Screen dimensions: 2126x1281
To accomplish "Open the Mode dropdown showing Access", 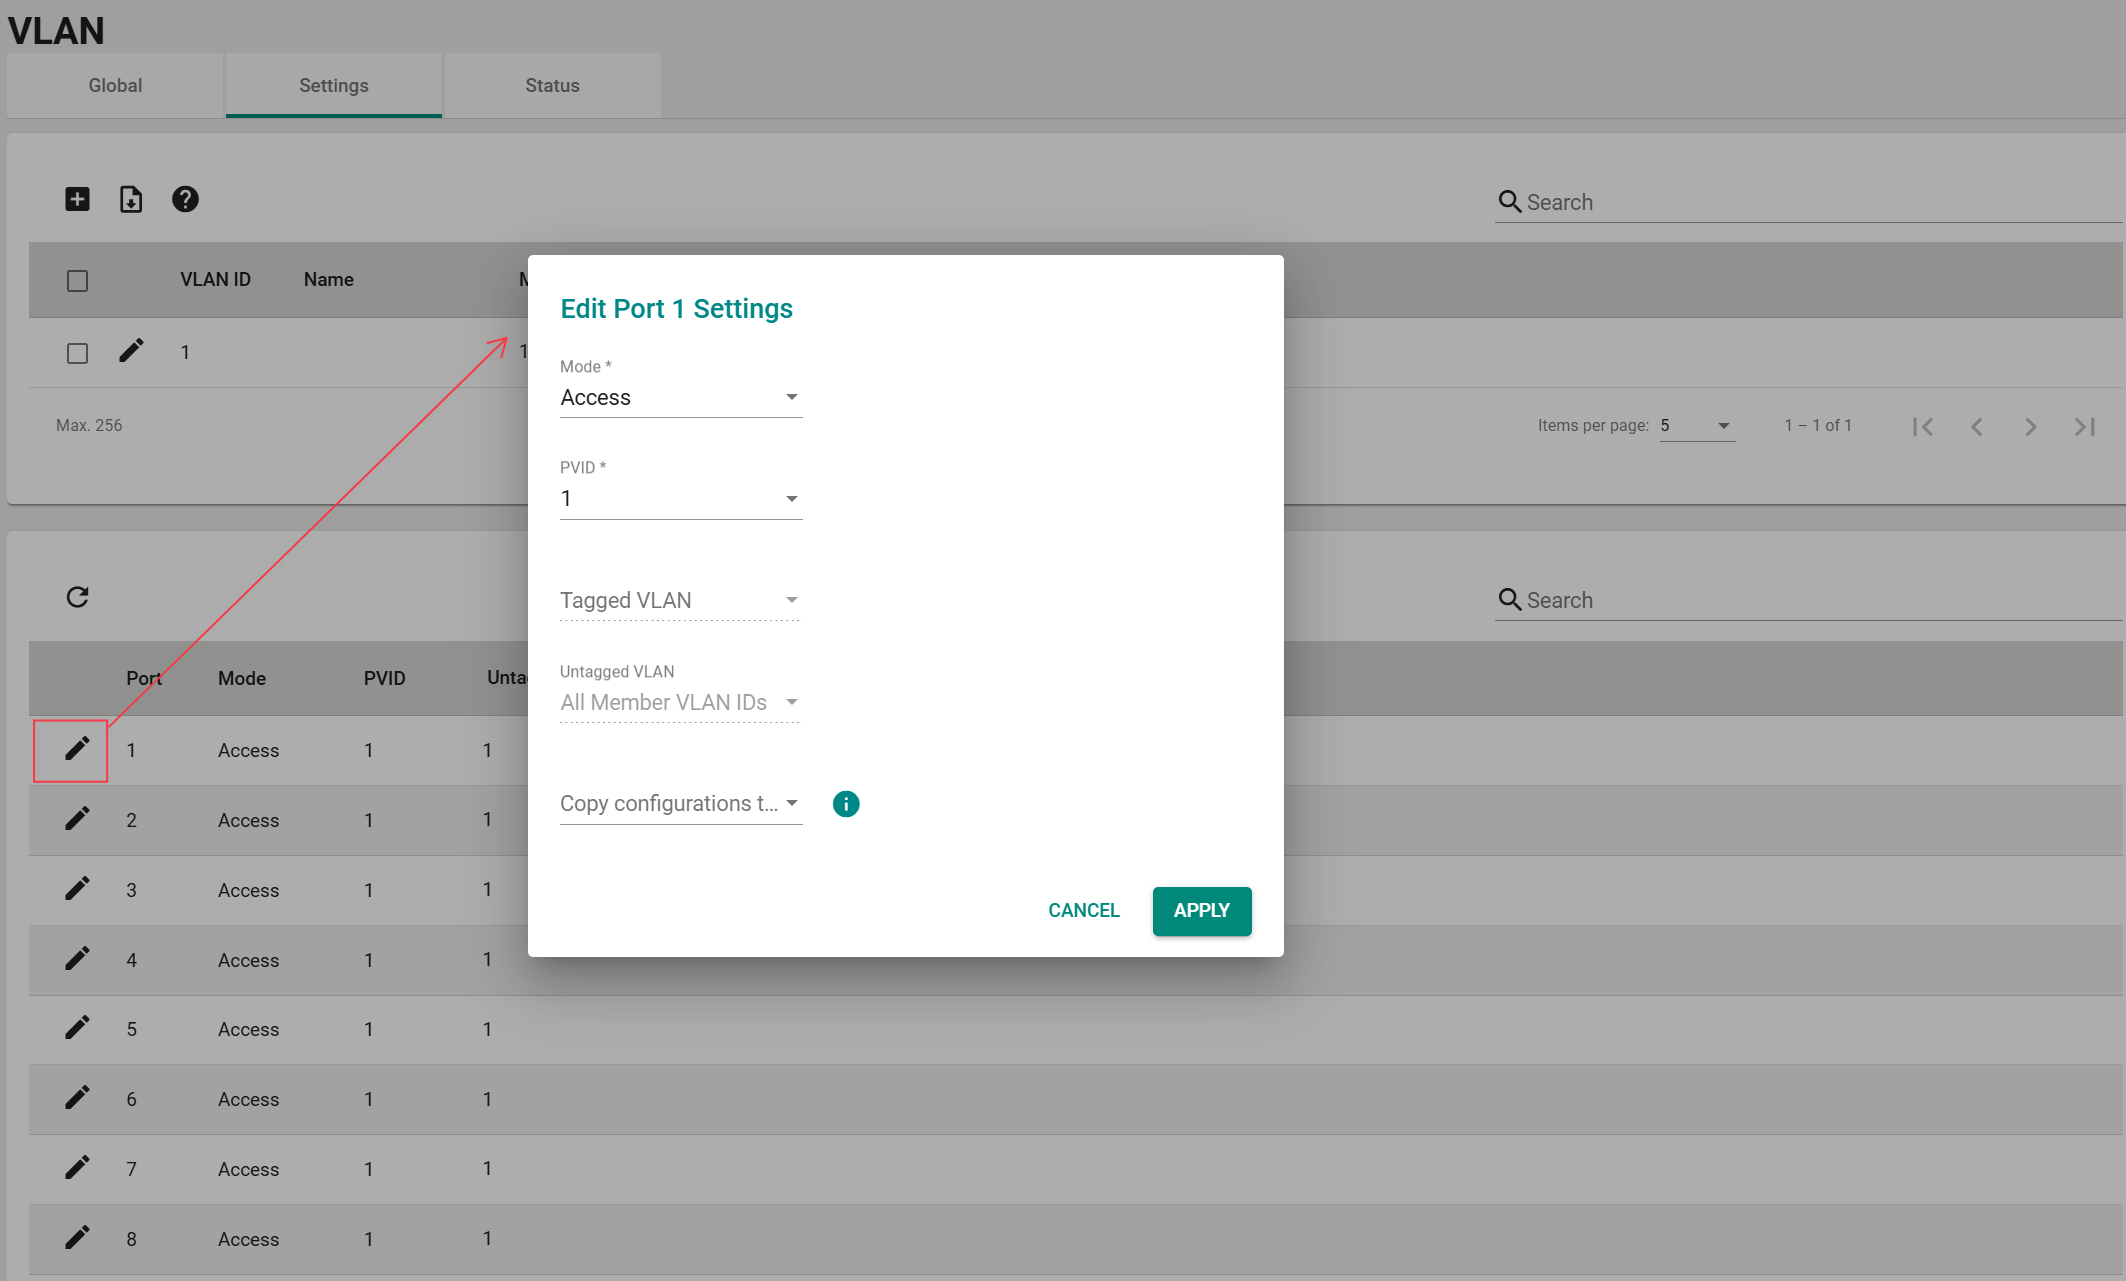I will 680,398.
